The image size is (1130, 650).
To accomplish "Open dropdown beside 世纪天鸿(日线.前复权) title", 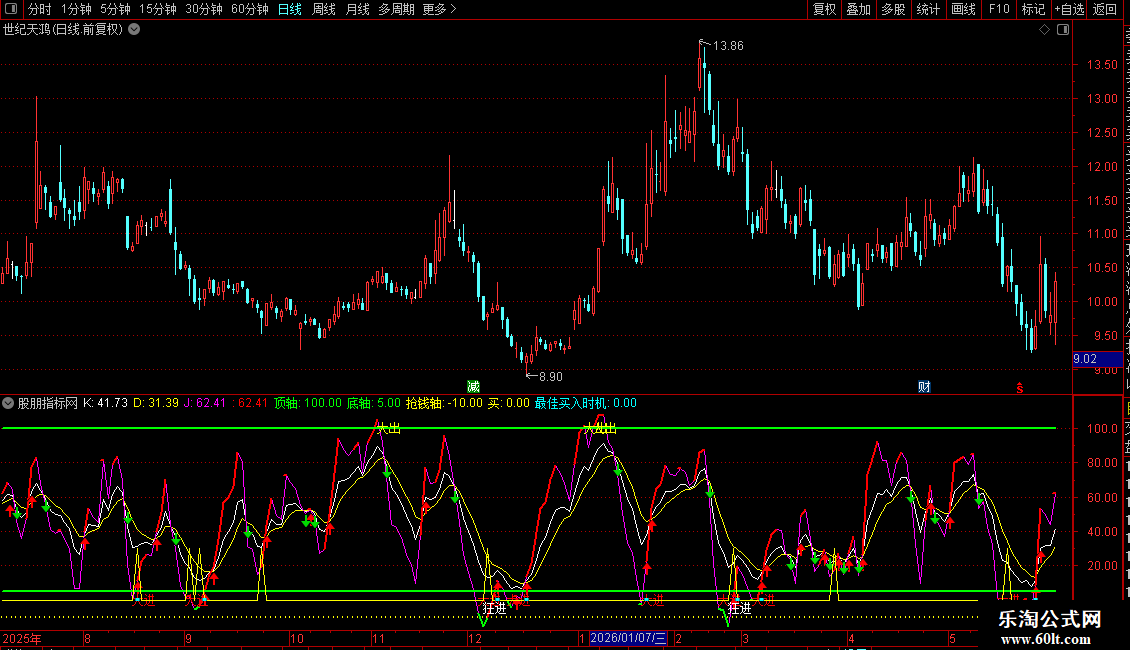I will click(x=134, y=30).
